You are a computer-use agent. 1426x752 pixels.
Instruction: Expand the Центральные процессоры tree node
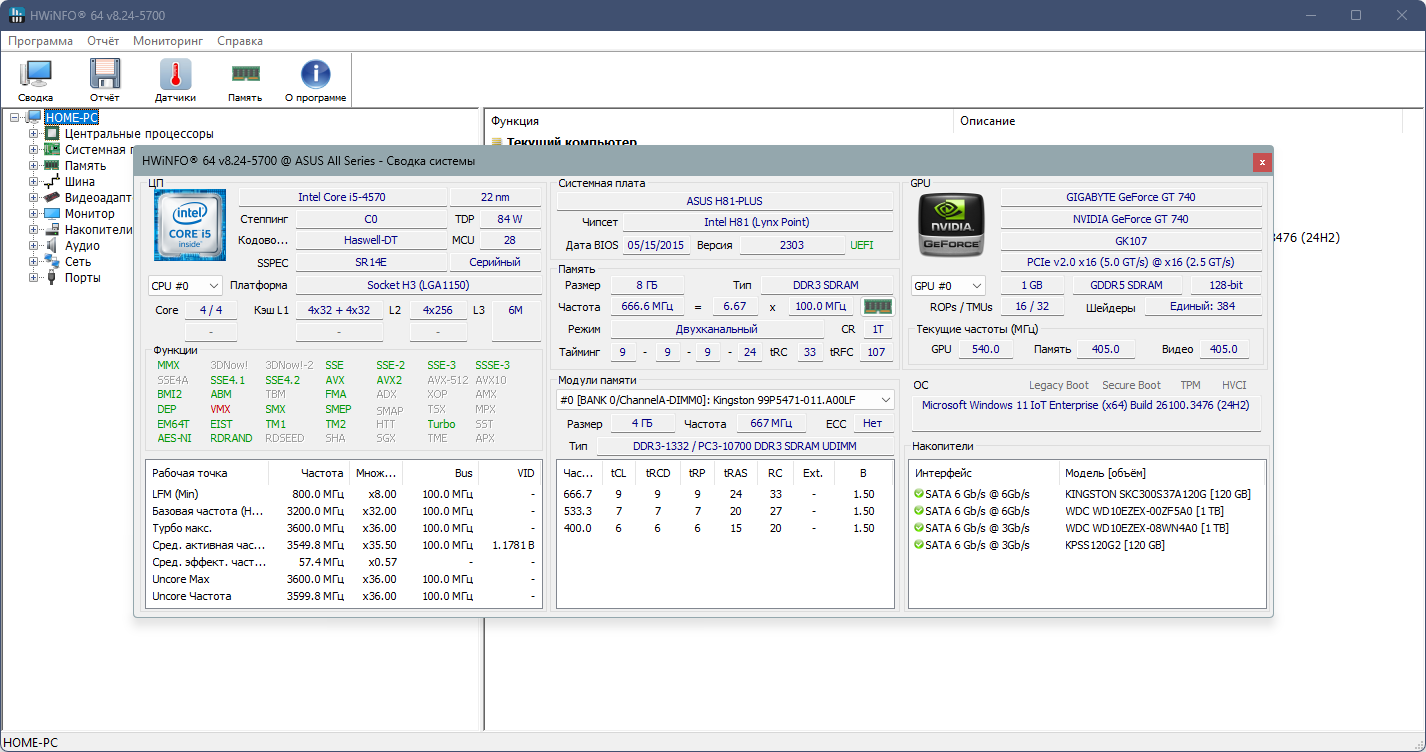tap(34, 134)
